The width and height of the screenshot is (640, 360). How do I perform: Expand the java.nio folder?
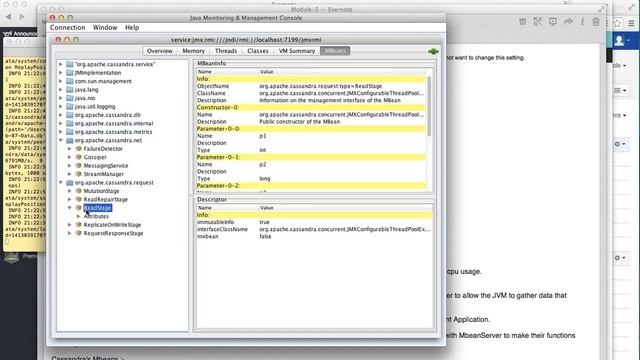click(x=61, y=98)
